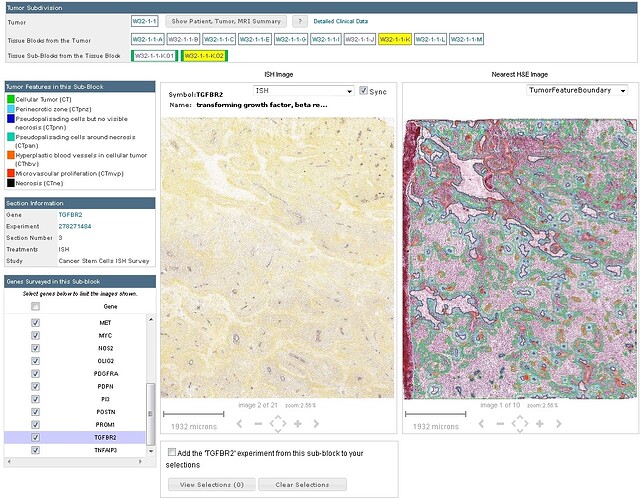This screenshot has height=499, width=641.
Task: Go to previous H&E image arrow
Action: (x=481, y=424)
